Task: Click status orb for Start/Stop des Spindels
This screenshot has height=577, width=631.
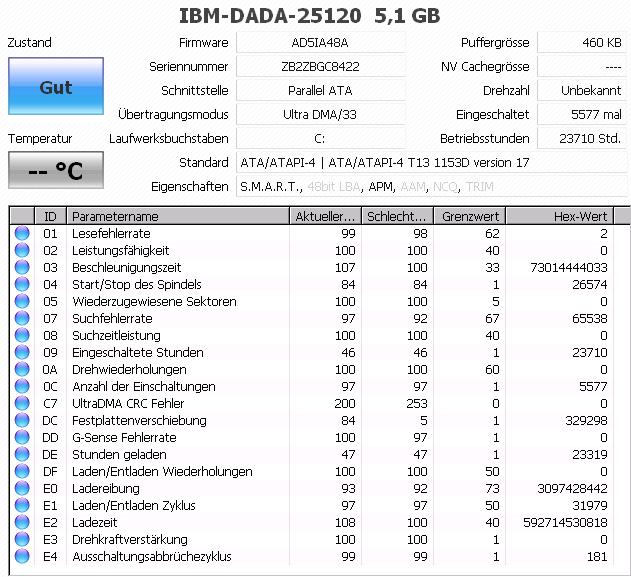Action: [22, 284]
